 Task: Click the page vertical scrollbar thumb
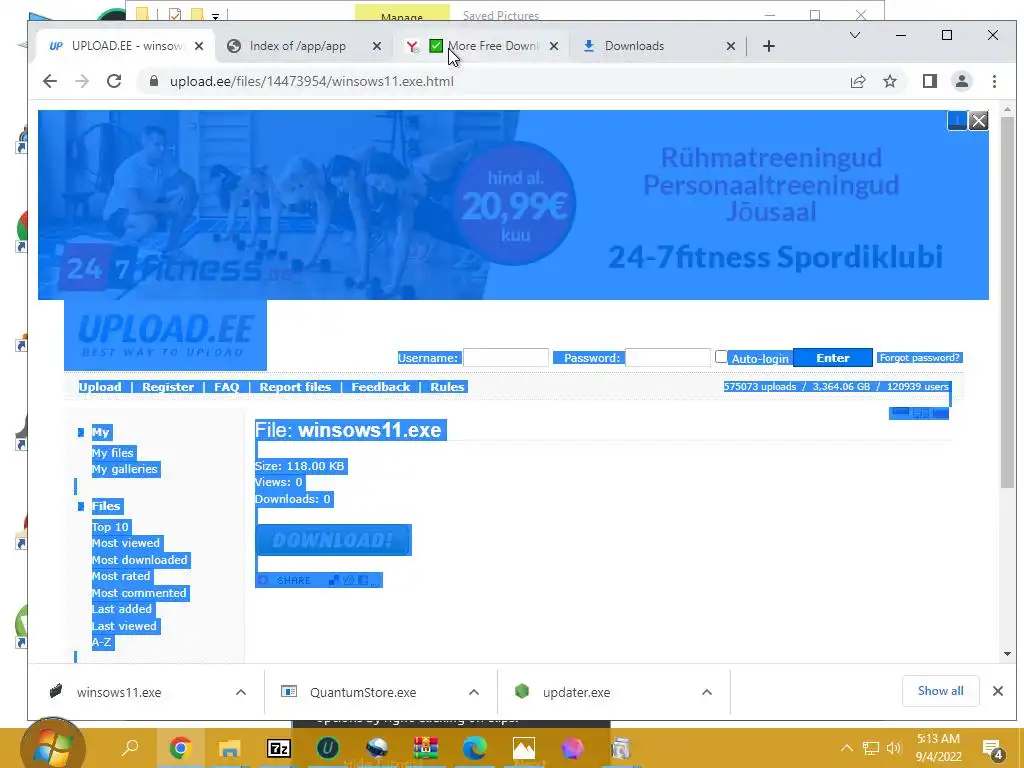1006,302
